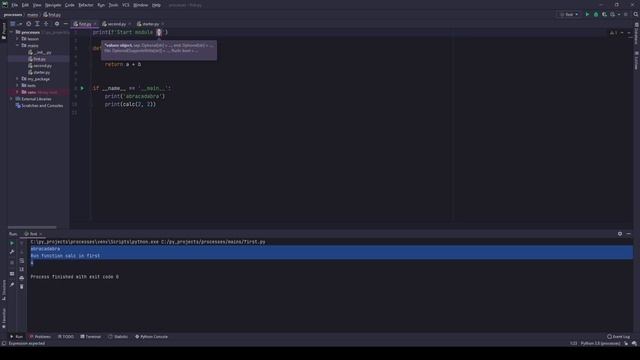Select first.py in the project tree
Image resolution: width=640 pixels, height=360 pixels.
pyautogui.click(x=37, y=59)
